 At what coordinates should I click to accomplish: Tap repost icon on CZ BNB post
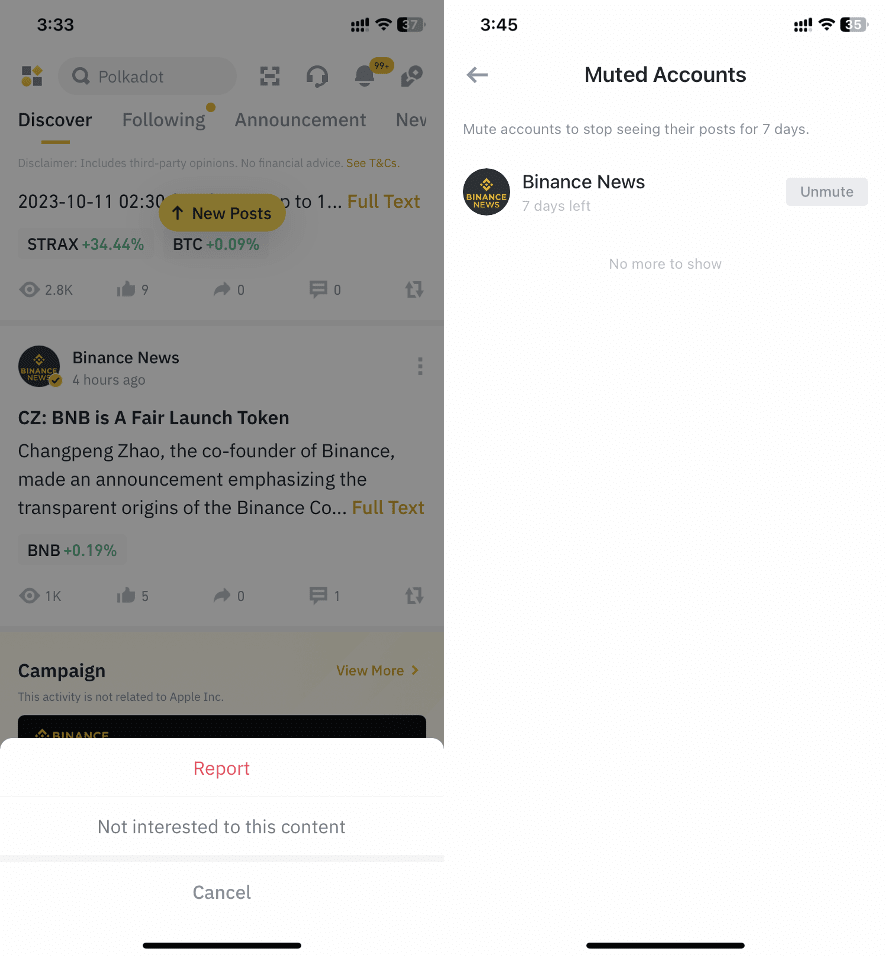click(415, 595)
